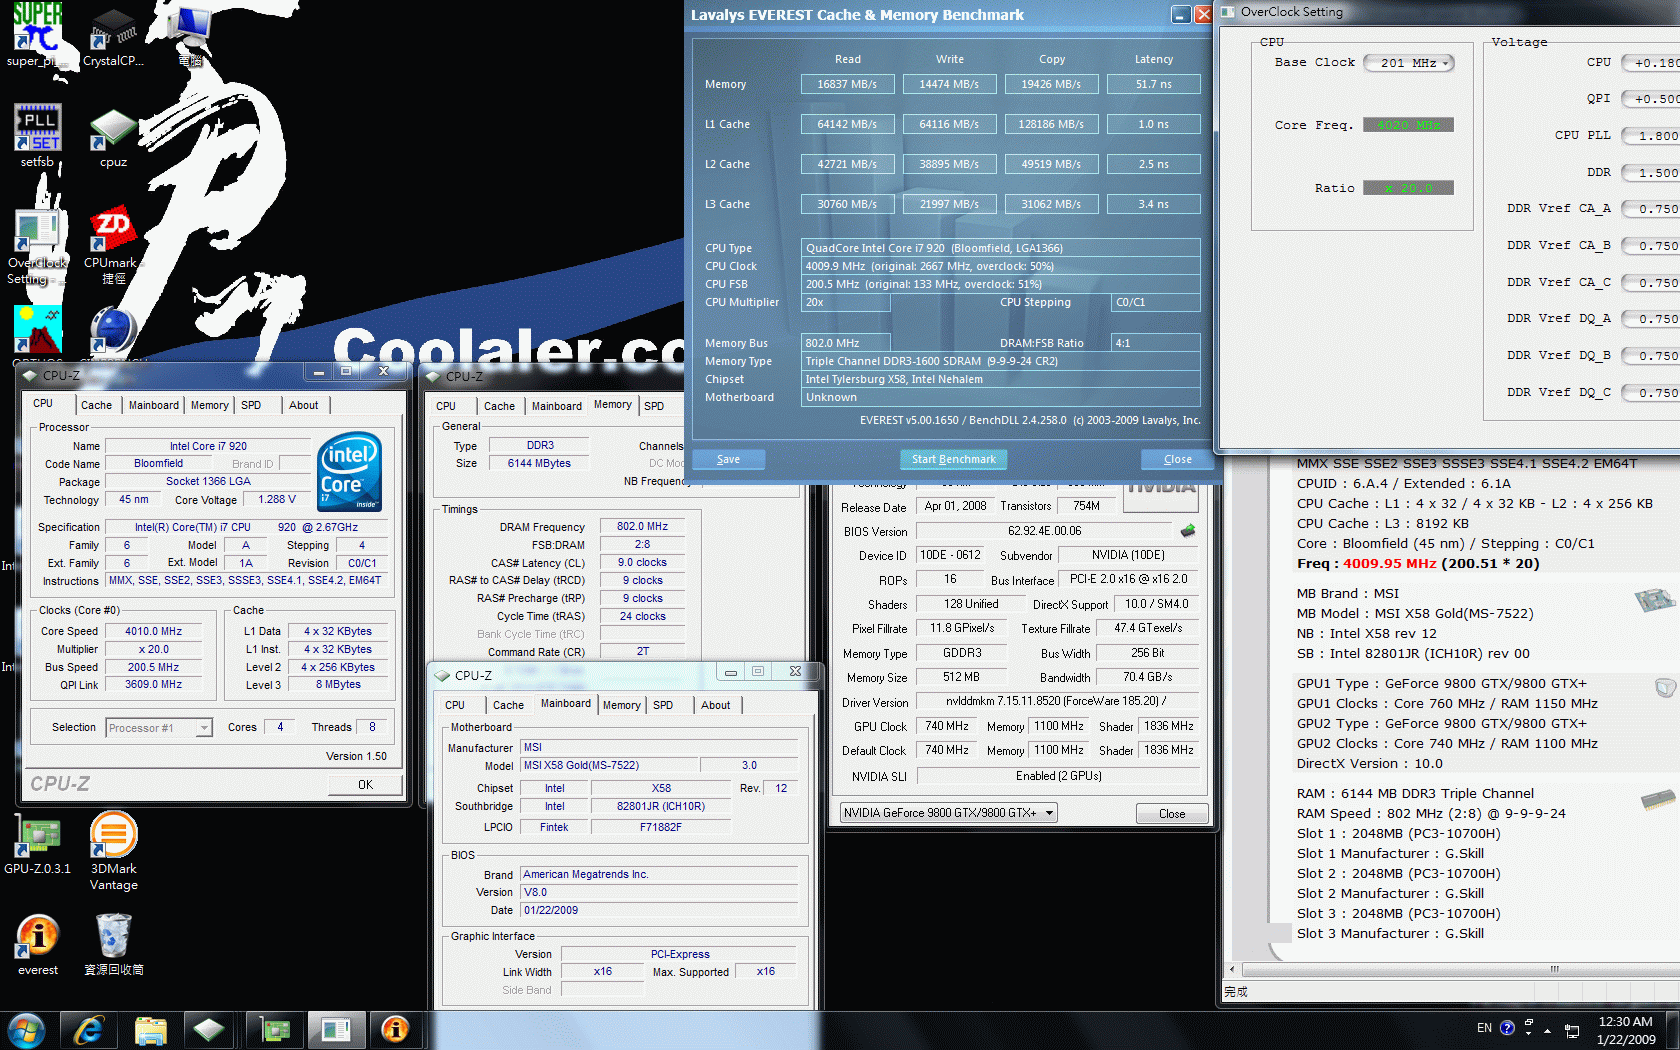
Task: Switch to Cache tab in first CPU-Z
Action: 96,405
